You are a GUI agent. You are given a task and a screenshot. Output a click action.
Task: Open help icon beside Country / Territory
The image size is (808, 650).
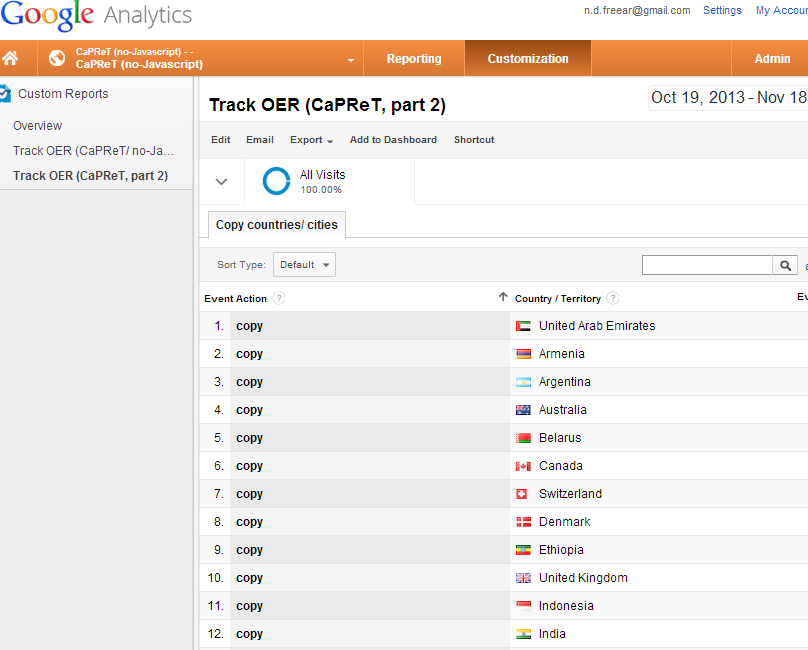(x=613, y=298)
